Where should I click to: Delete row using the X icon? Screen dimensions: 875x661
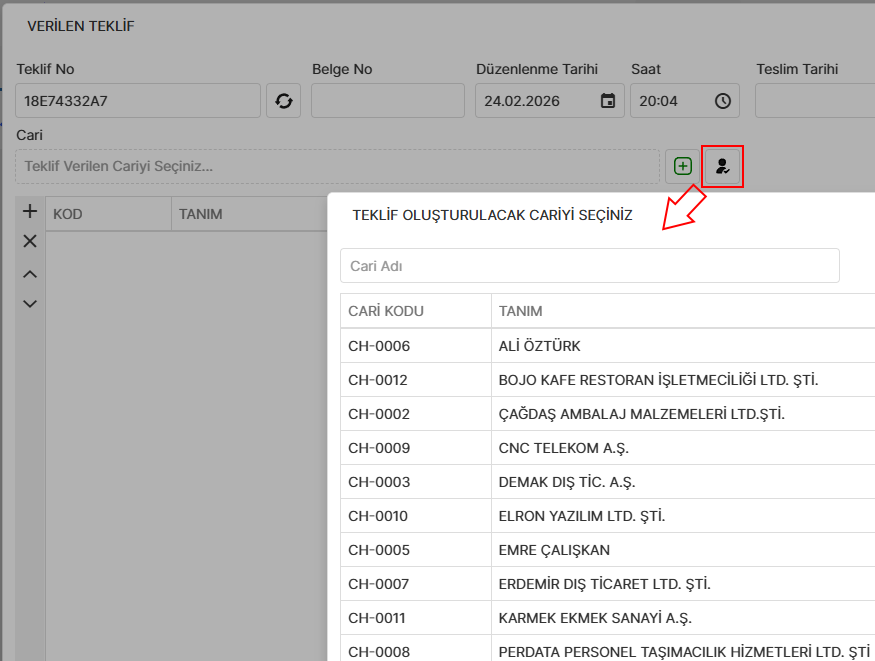(30, 241)
